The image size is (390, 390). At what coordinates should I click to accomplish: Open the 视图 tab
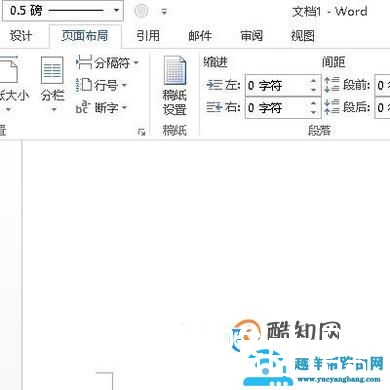[x=303, y=36]
